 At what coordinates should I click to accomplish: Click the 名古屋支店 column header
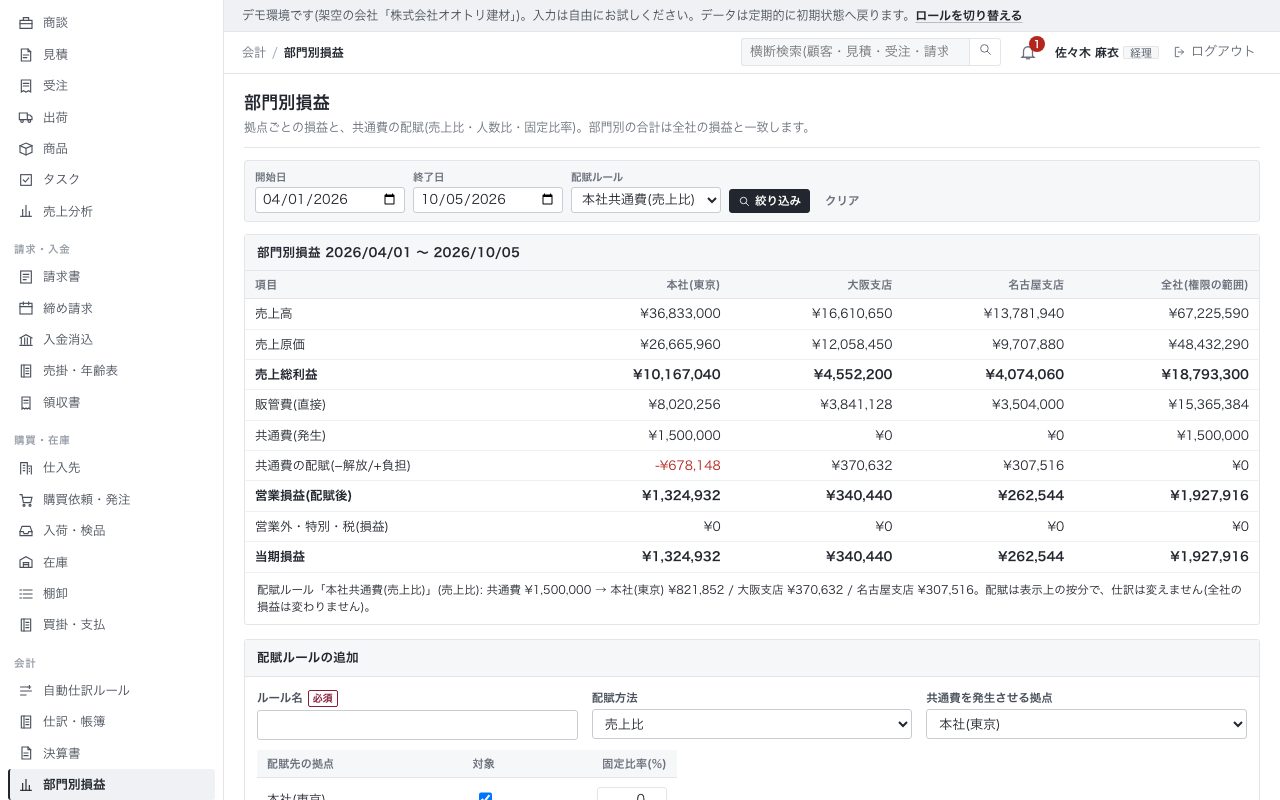coord(1036,285)
